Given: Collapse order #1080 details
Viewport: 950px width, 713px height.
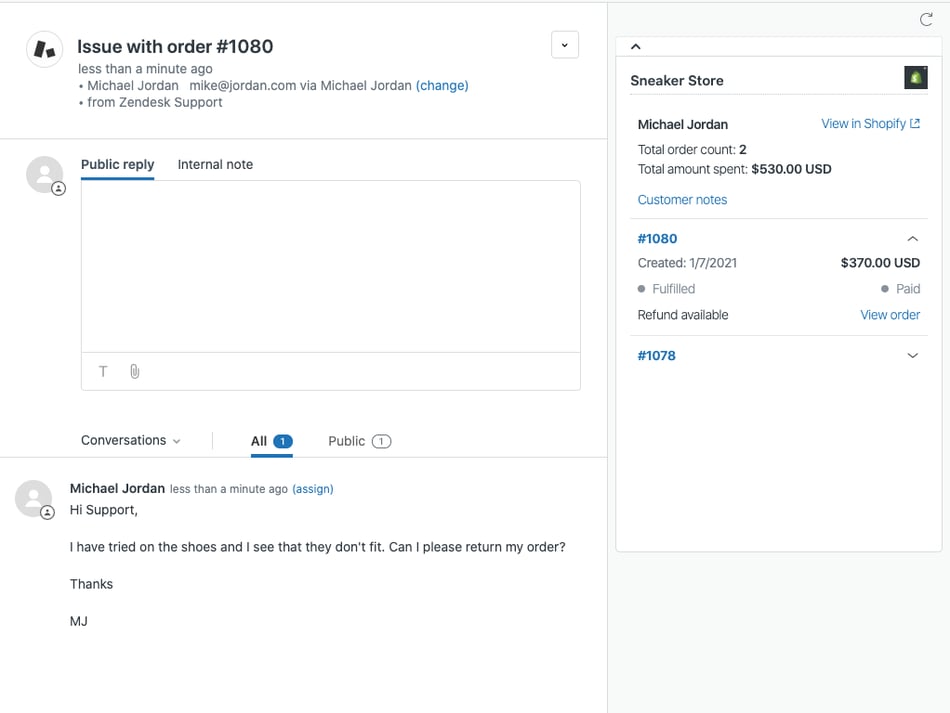Looking at the screenshot, I should 912,239.
